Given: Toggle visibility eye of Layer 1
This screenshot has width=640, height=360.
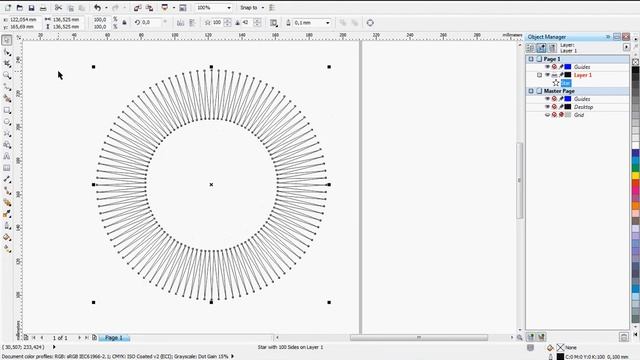Looking at the screenshot, I should [547, 75].
